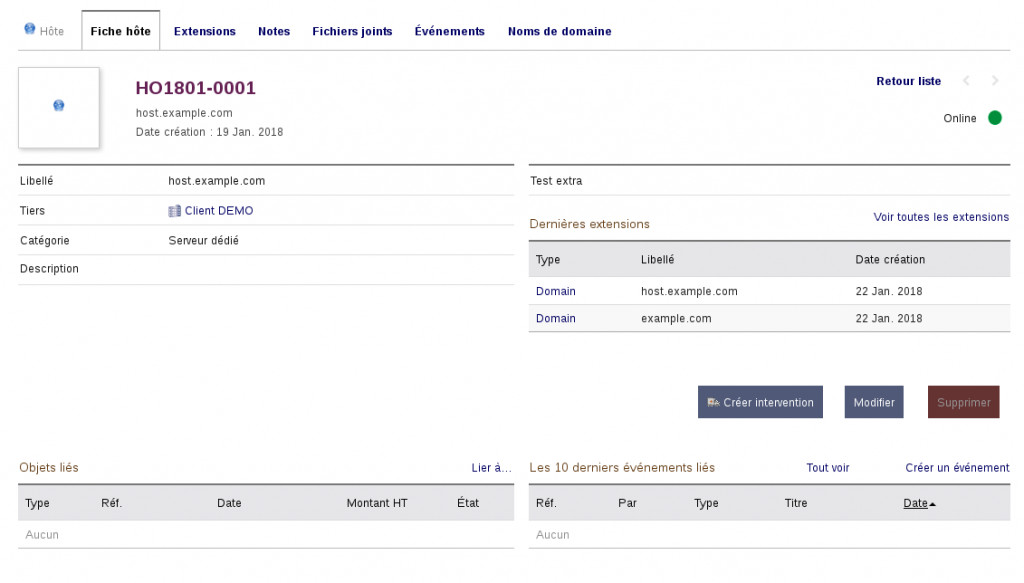Open the Noms de domaine tab

click(559, 31)
